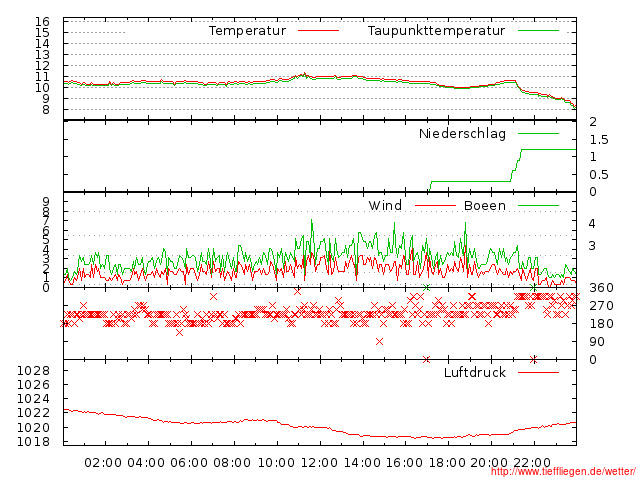Click the 1026 pressure axis value
The width and height of the screenshot is (640, 480).
(33, 385)
